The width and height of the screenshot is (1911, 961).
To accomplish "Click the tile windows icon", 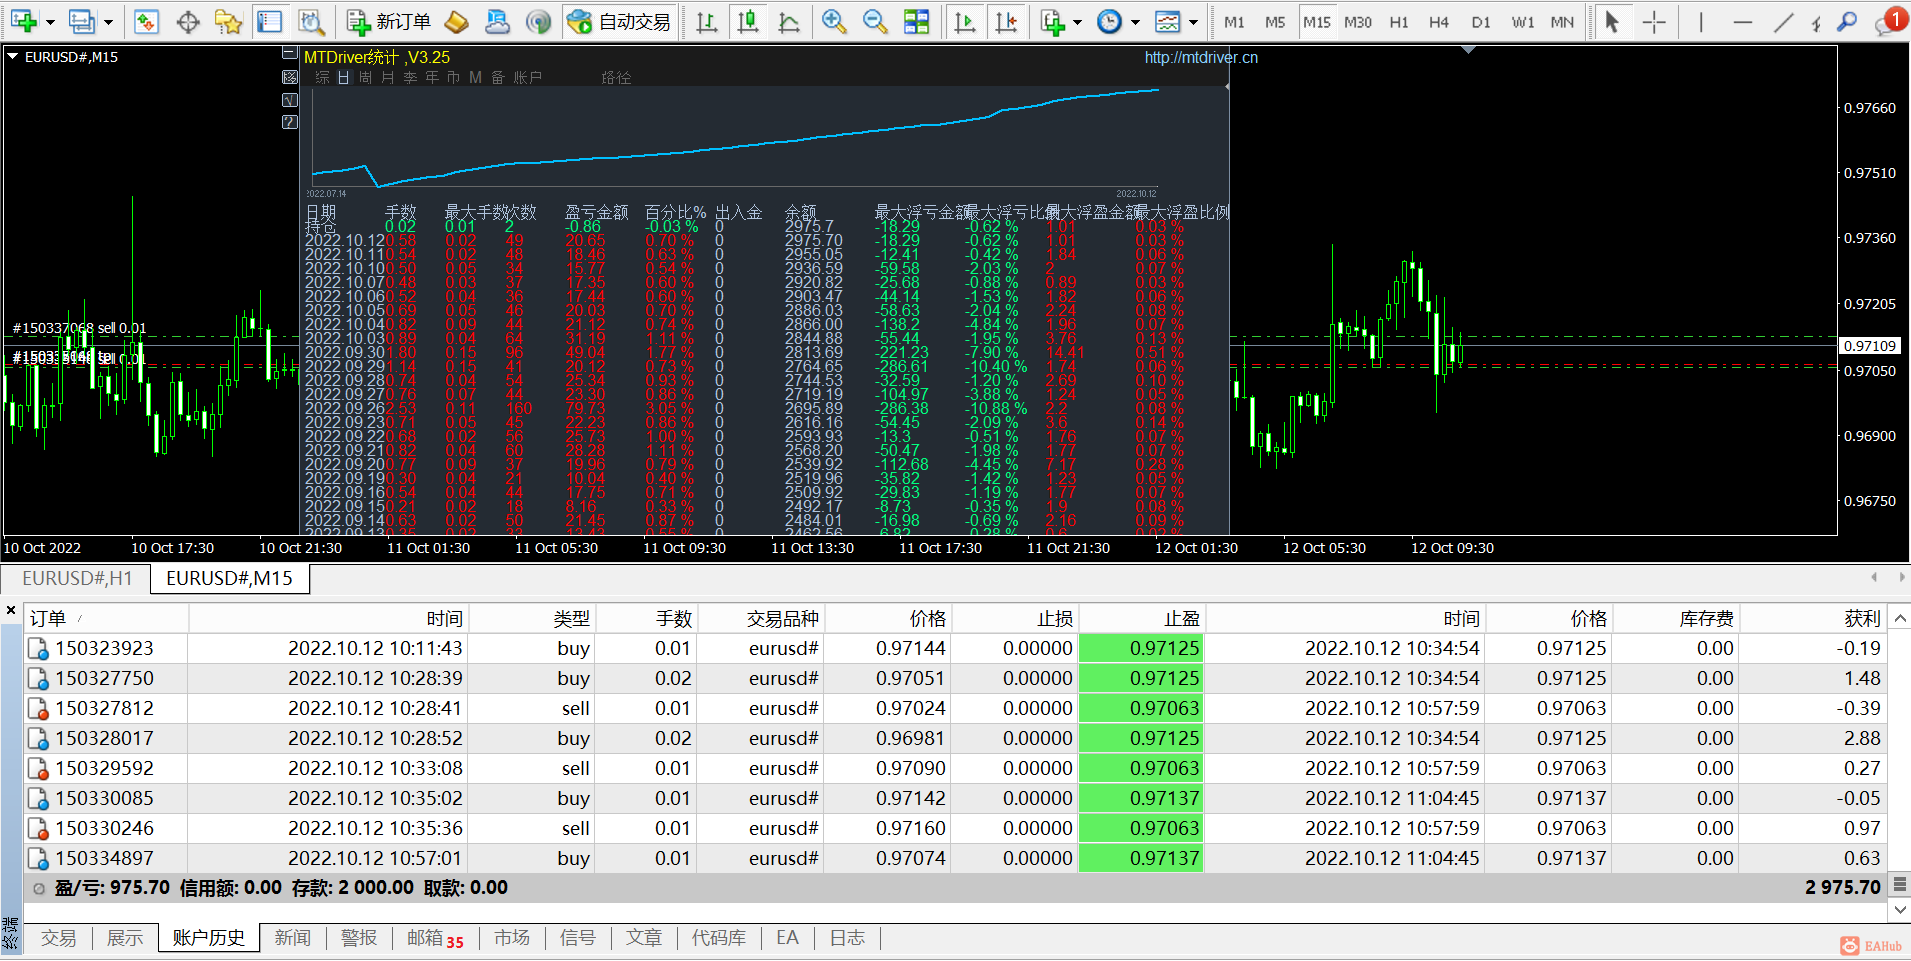I will pos(915,22).
